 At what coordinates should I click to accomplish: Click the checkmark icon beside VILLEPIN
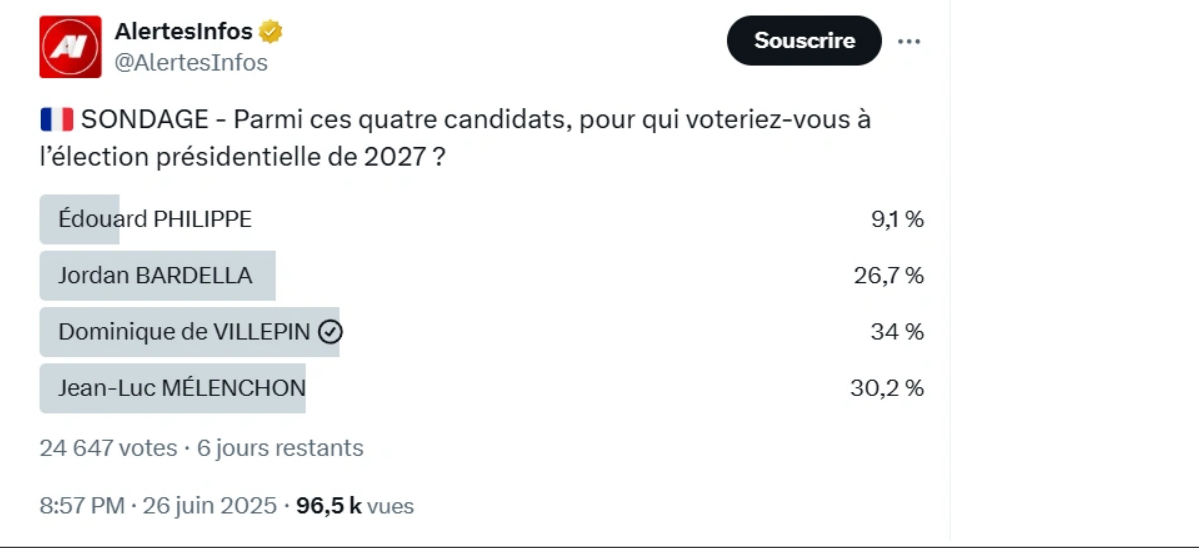[330, 332]
